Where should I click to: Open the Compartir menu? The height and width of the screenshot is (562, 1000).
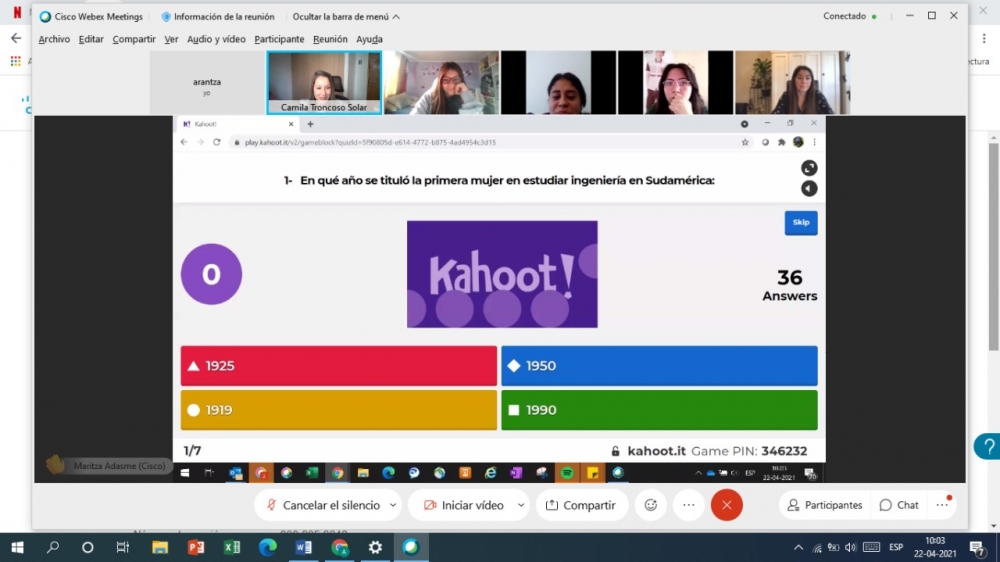click(x=134, y=39)
